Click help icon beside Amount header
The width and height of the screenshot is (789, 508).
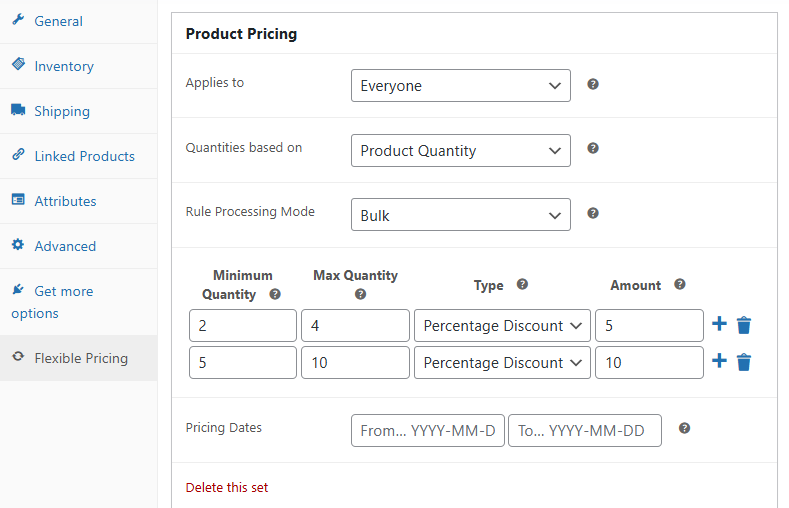[680, 285]
